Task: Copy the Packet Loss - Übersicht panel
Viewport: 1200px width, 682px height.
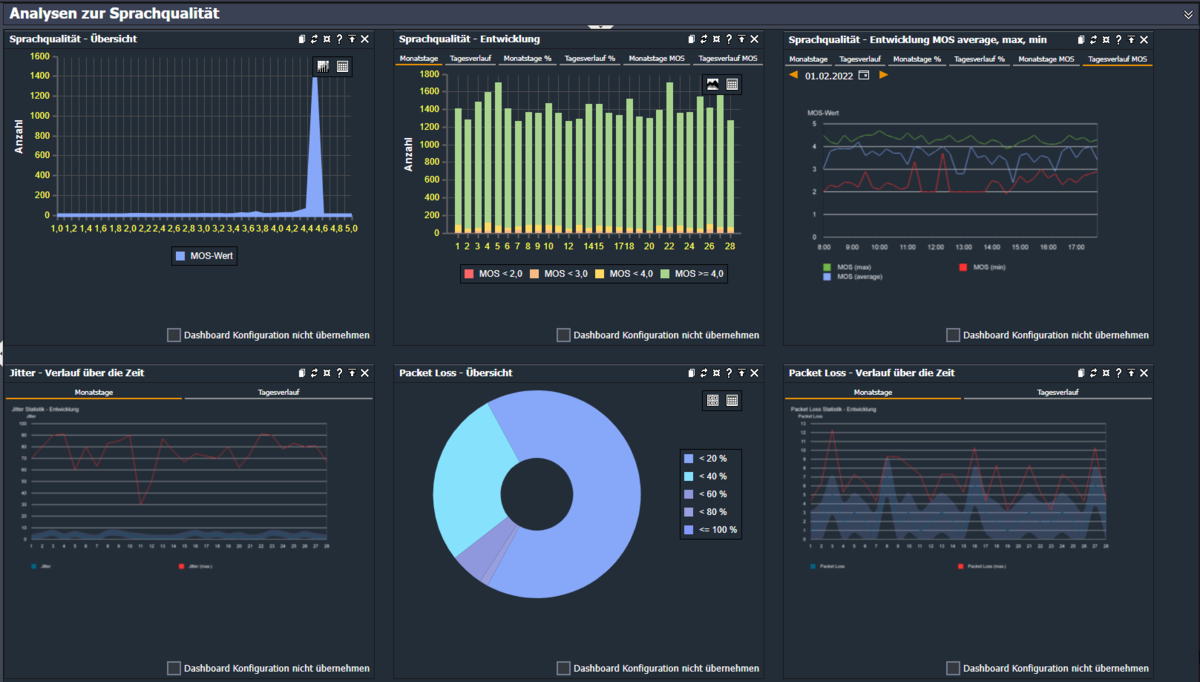Action: point(691,373)
